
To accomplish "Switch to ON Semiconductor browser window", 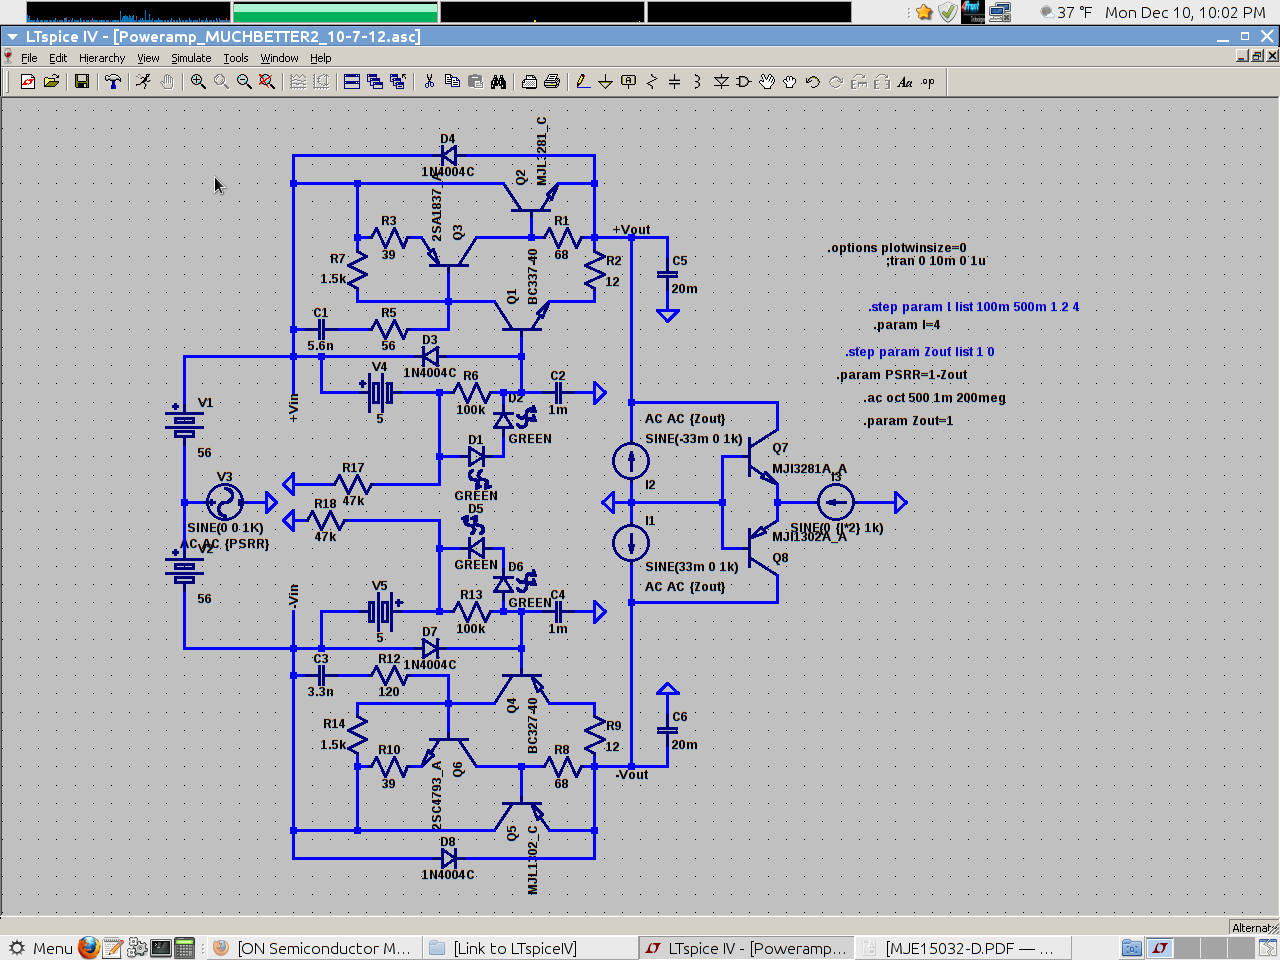I will [313, 948].
